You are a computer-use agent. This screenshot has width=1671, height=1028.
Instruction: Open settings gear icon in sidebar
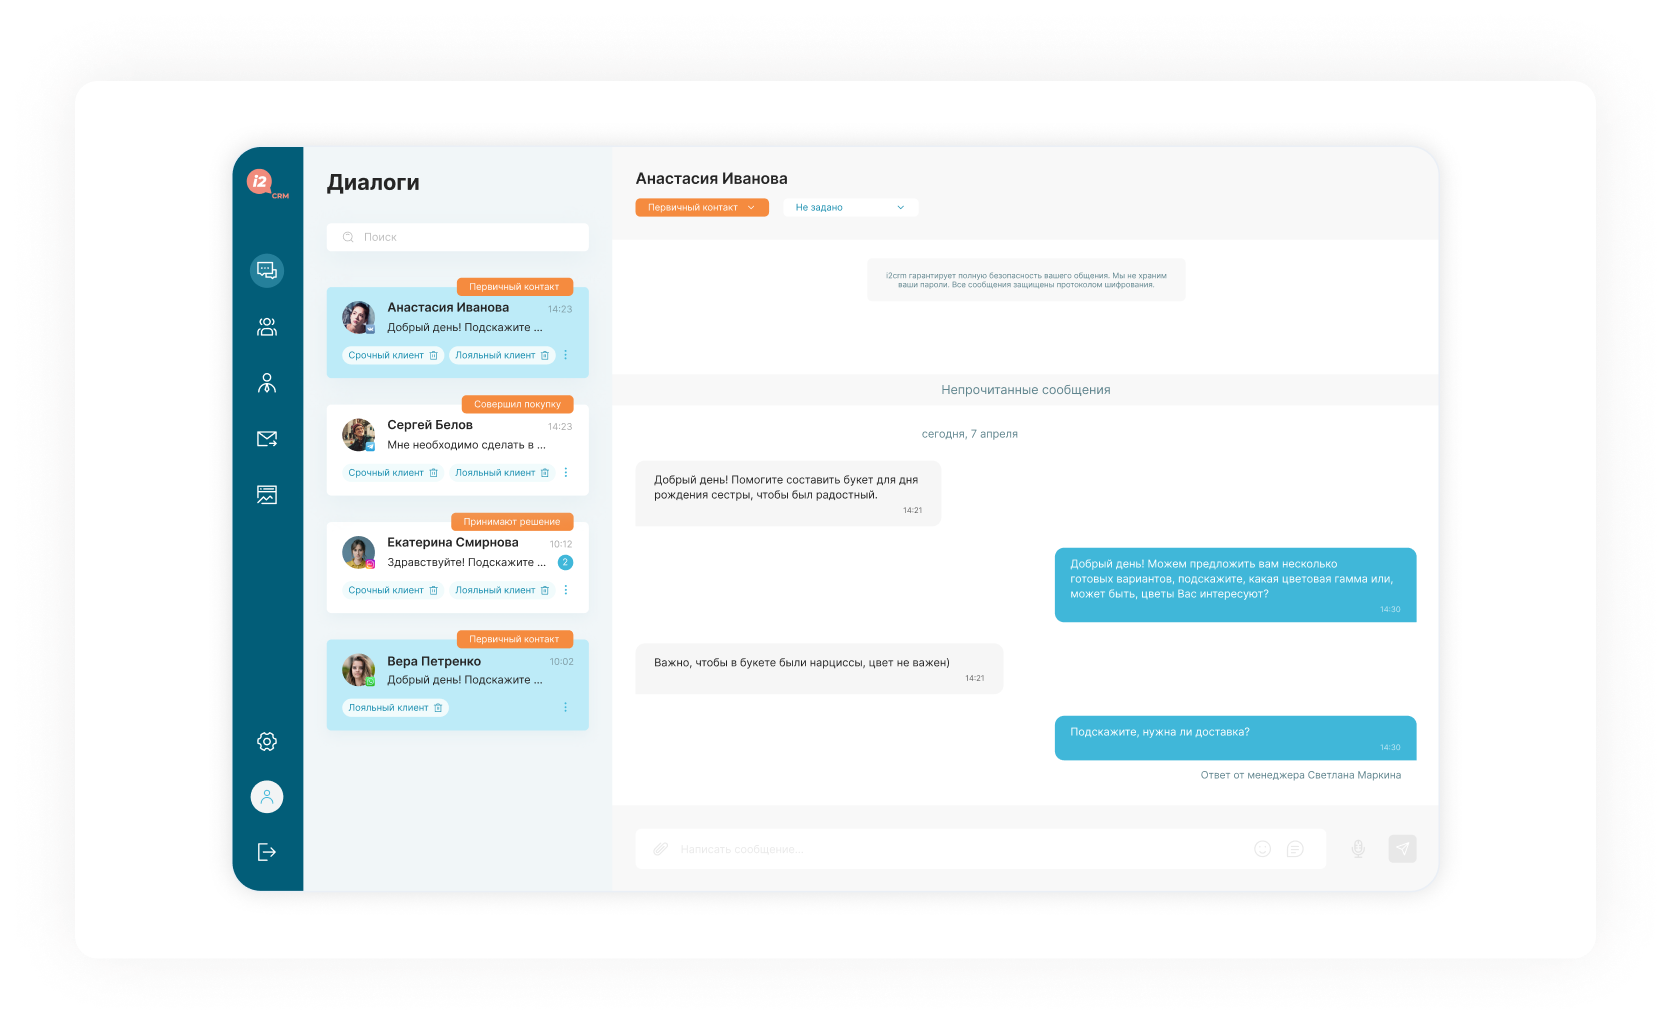267,741
